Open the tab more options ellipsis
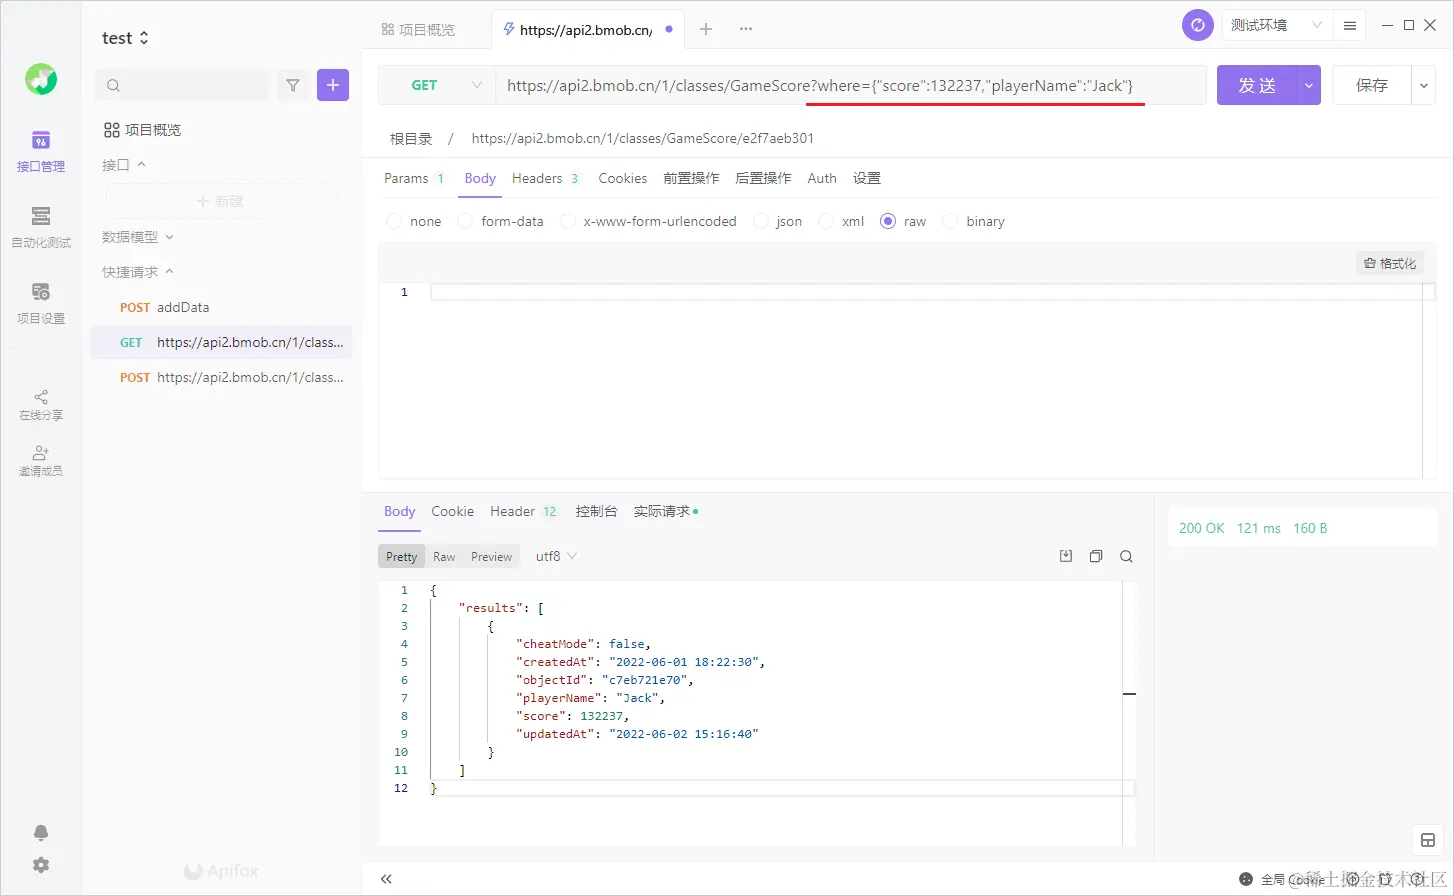The height and width of the screenshot is (896, 1454). [746, 29]
